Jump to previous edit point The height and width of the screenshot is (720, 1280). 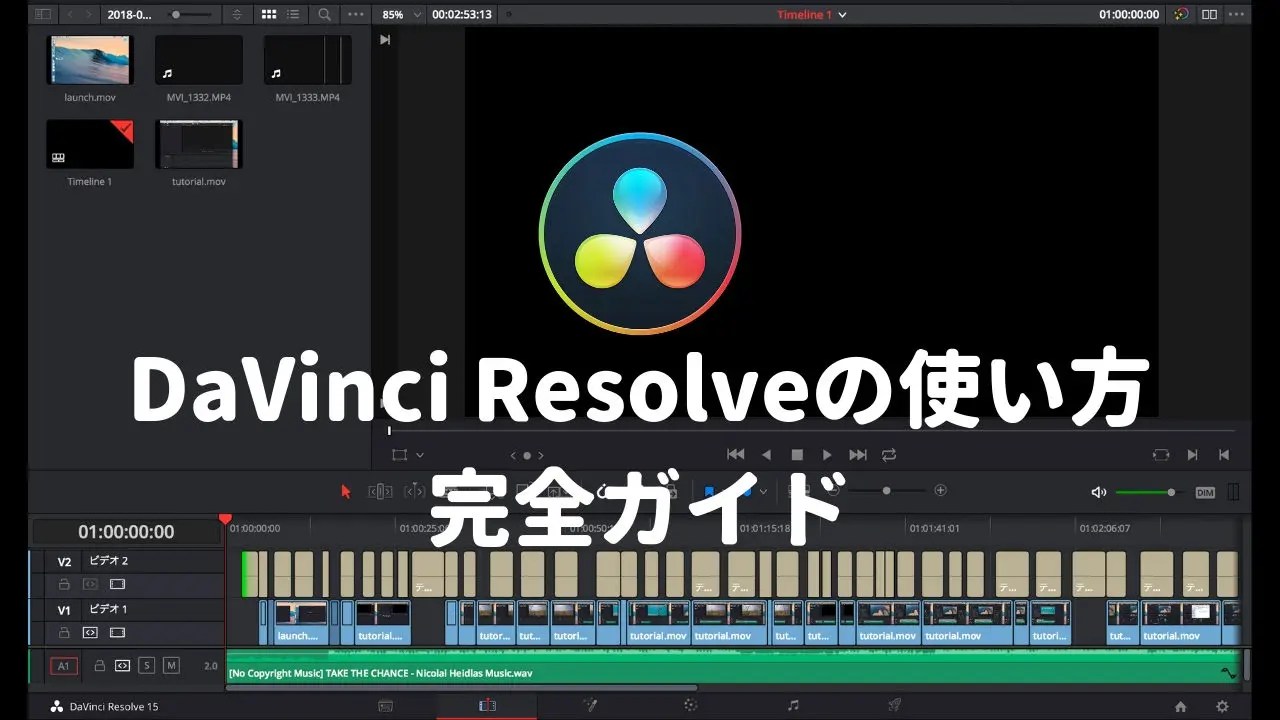click(1223, 454)
